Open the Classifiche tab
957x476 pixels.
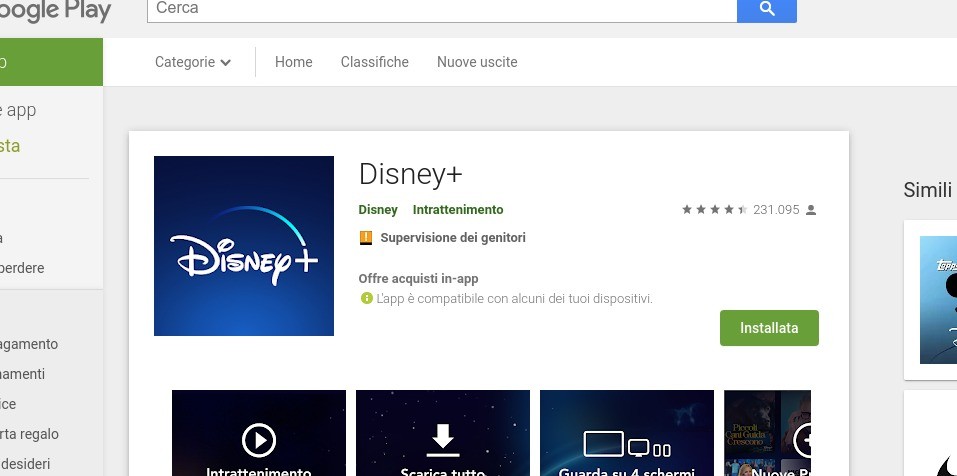point(375,62)
